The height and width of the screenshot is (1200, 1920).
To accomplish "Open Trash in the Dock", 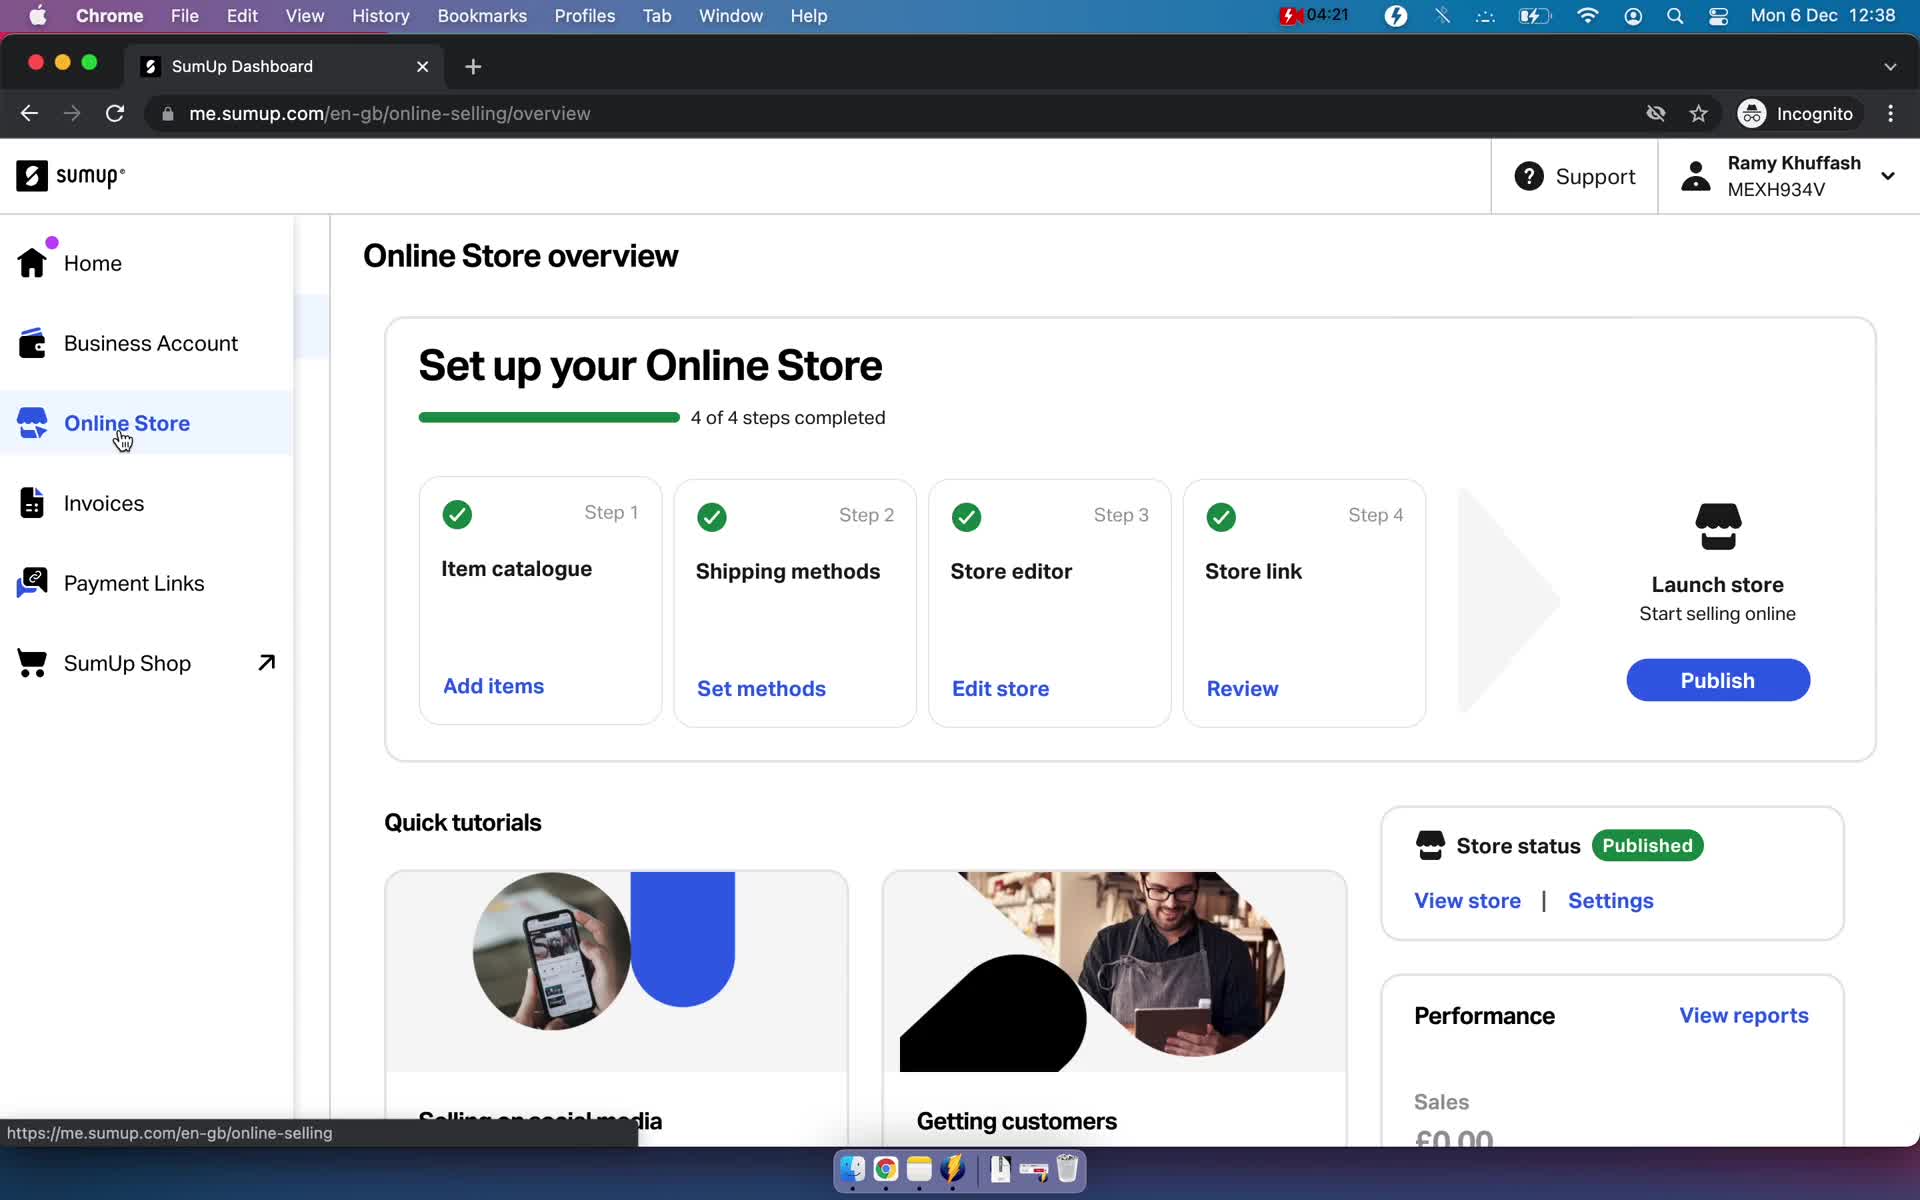I will [1067, 1169].
